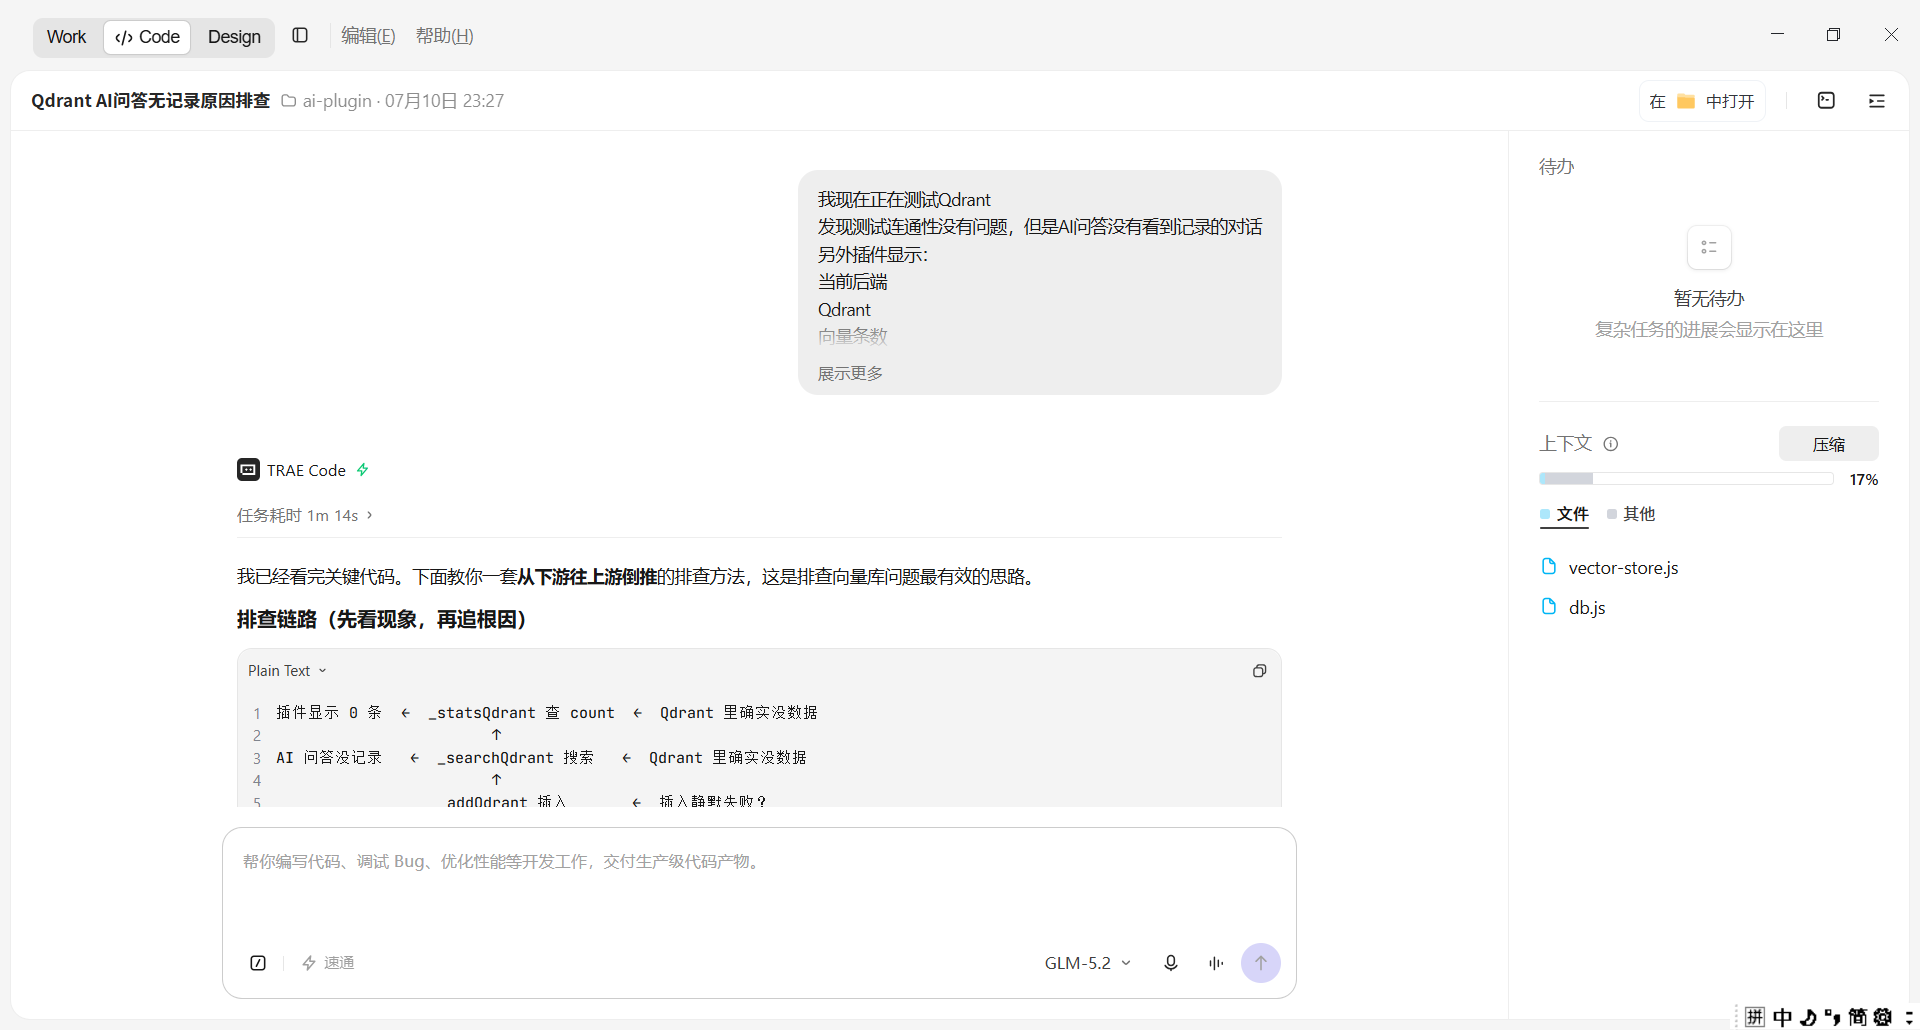Click the context info icon

[x=1611, y=444]
